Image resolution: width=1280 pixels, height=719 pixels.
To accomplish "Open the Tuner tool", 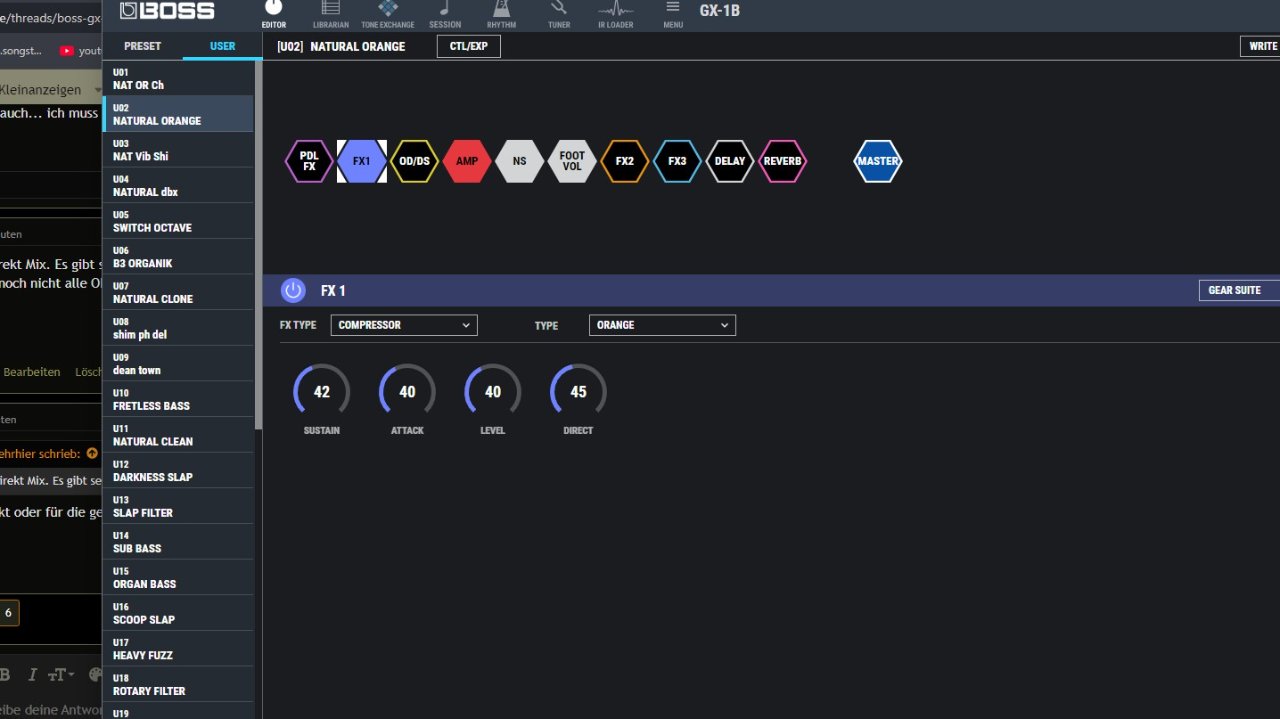I will point(559,12).
